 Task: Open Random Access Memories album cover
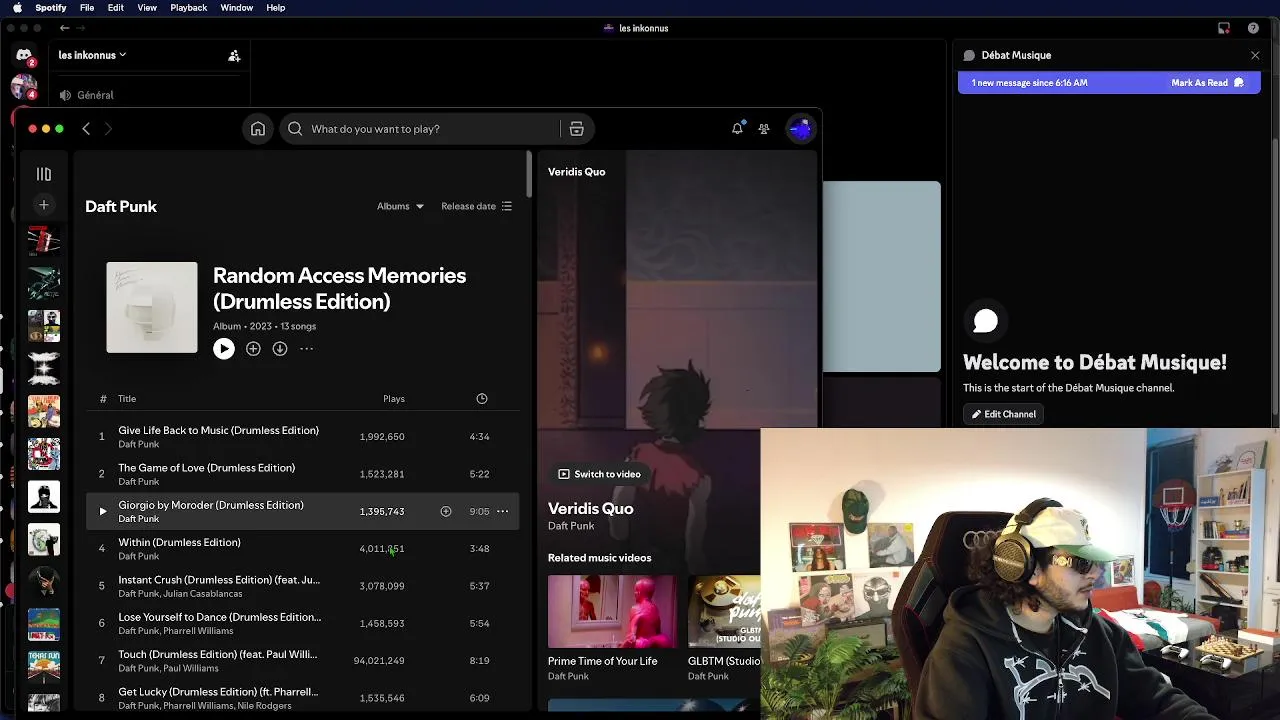[x=152, y=307]
